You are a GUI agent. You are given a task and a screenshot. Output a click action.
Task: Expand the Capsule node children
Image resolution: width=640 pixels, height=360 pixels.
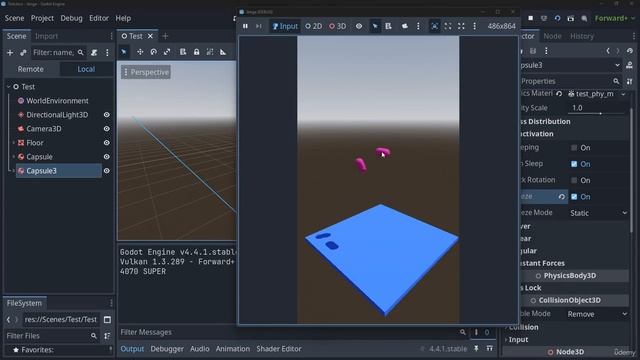pos(13,157)
